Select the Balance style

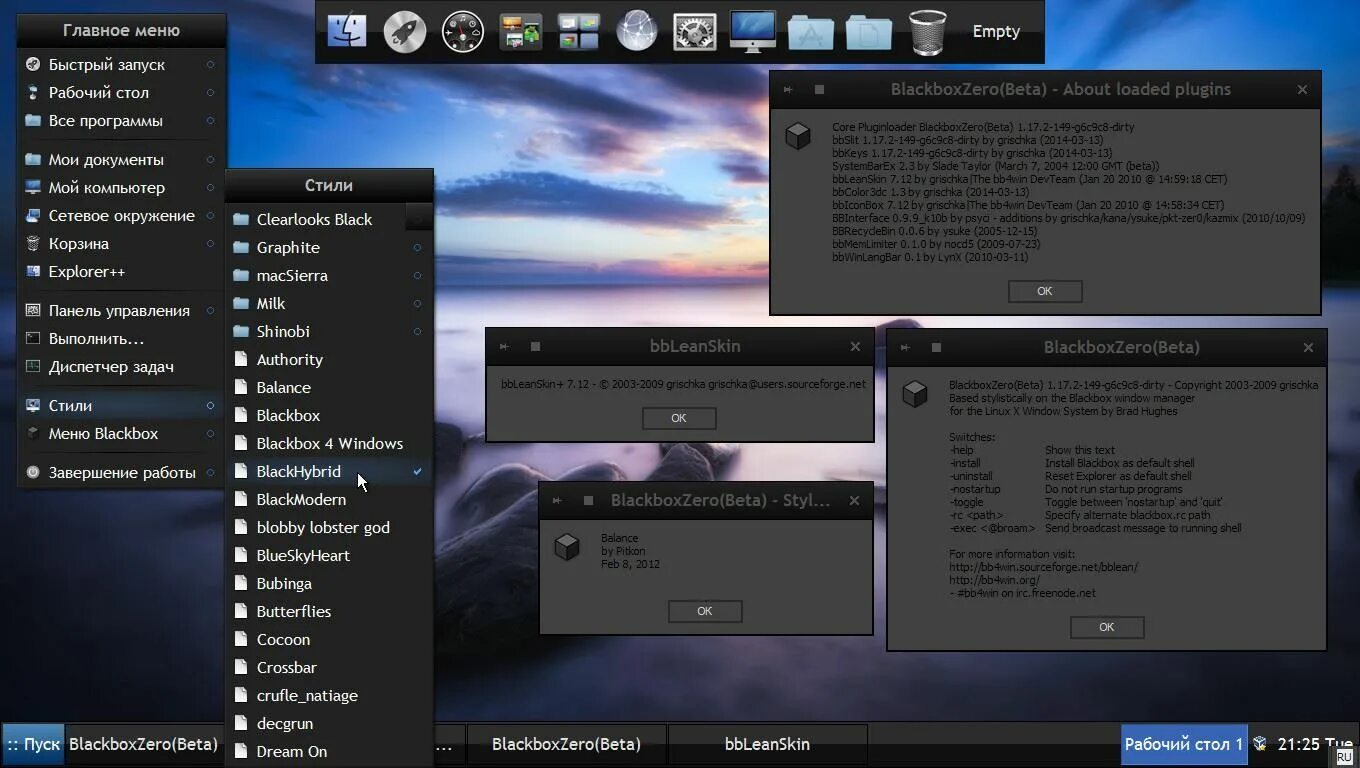pos(329,387)
